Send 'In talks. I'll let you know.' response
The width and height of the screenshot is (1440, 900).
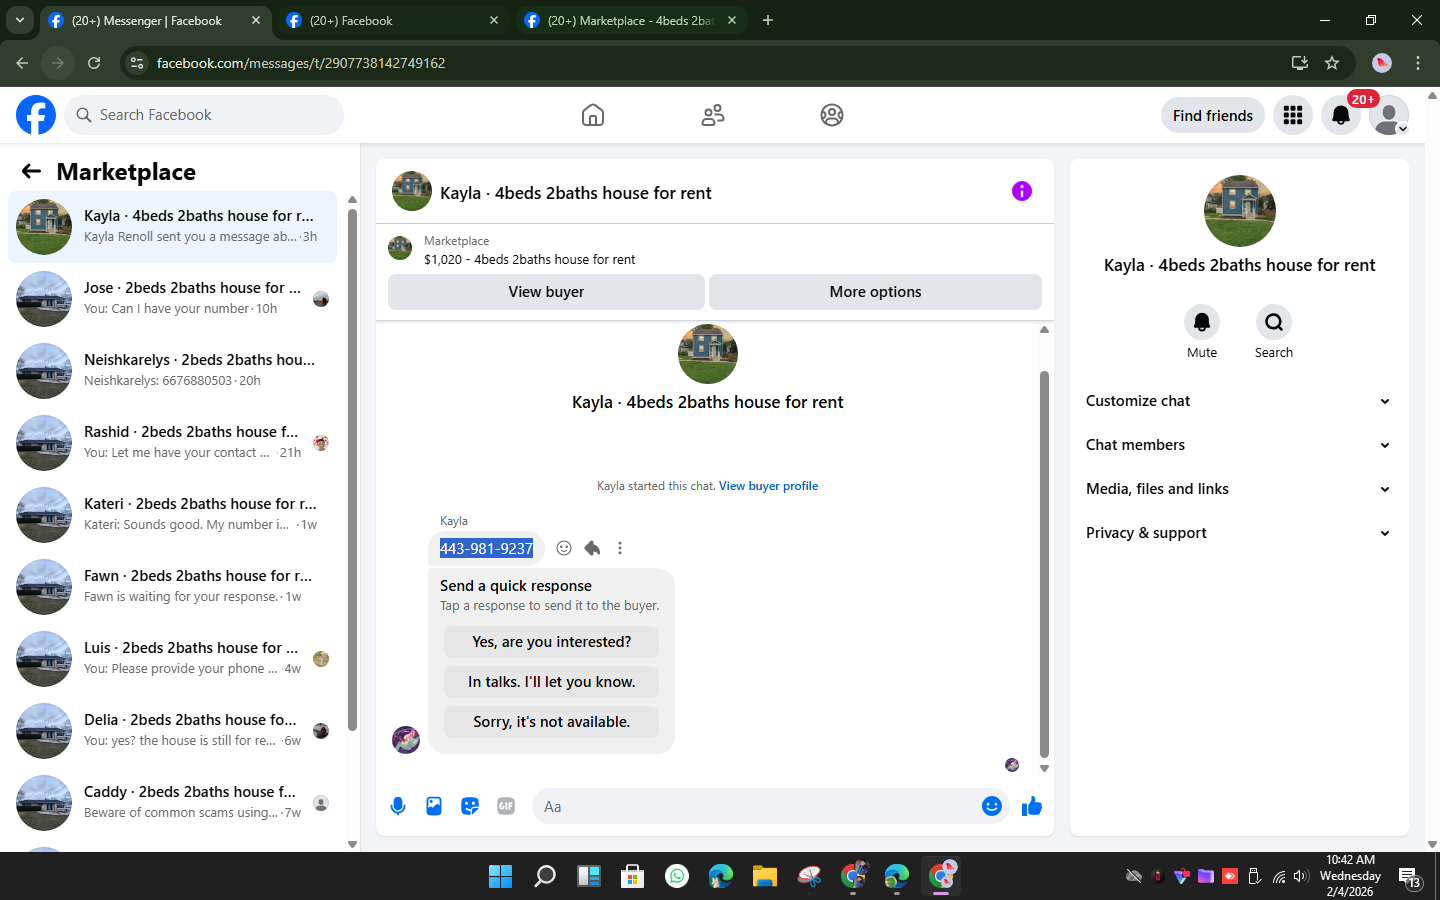552,682
